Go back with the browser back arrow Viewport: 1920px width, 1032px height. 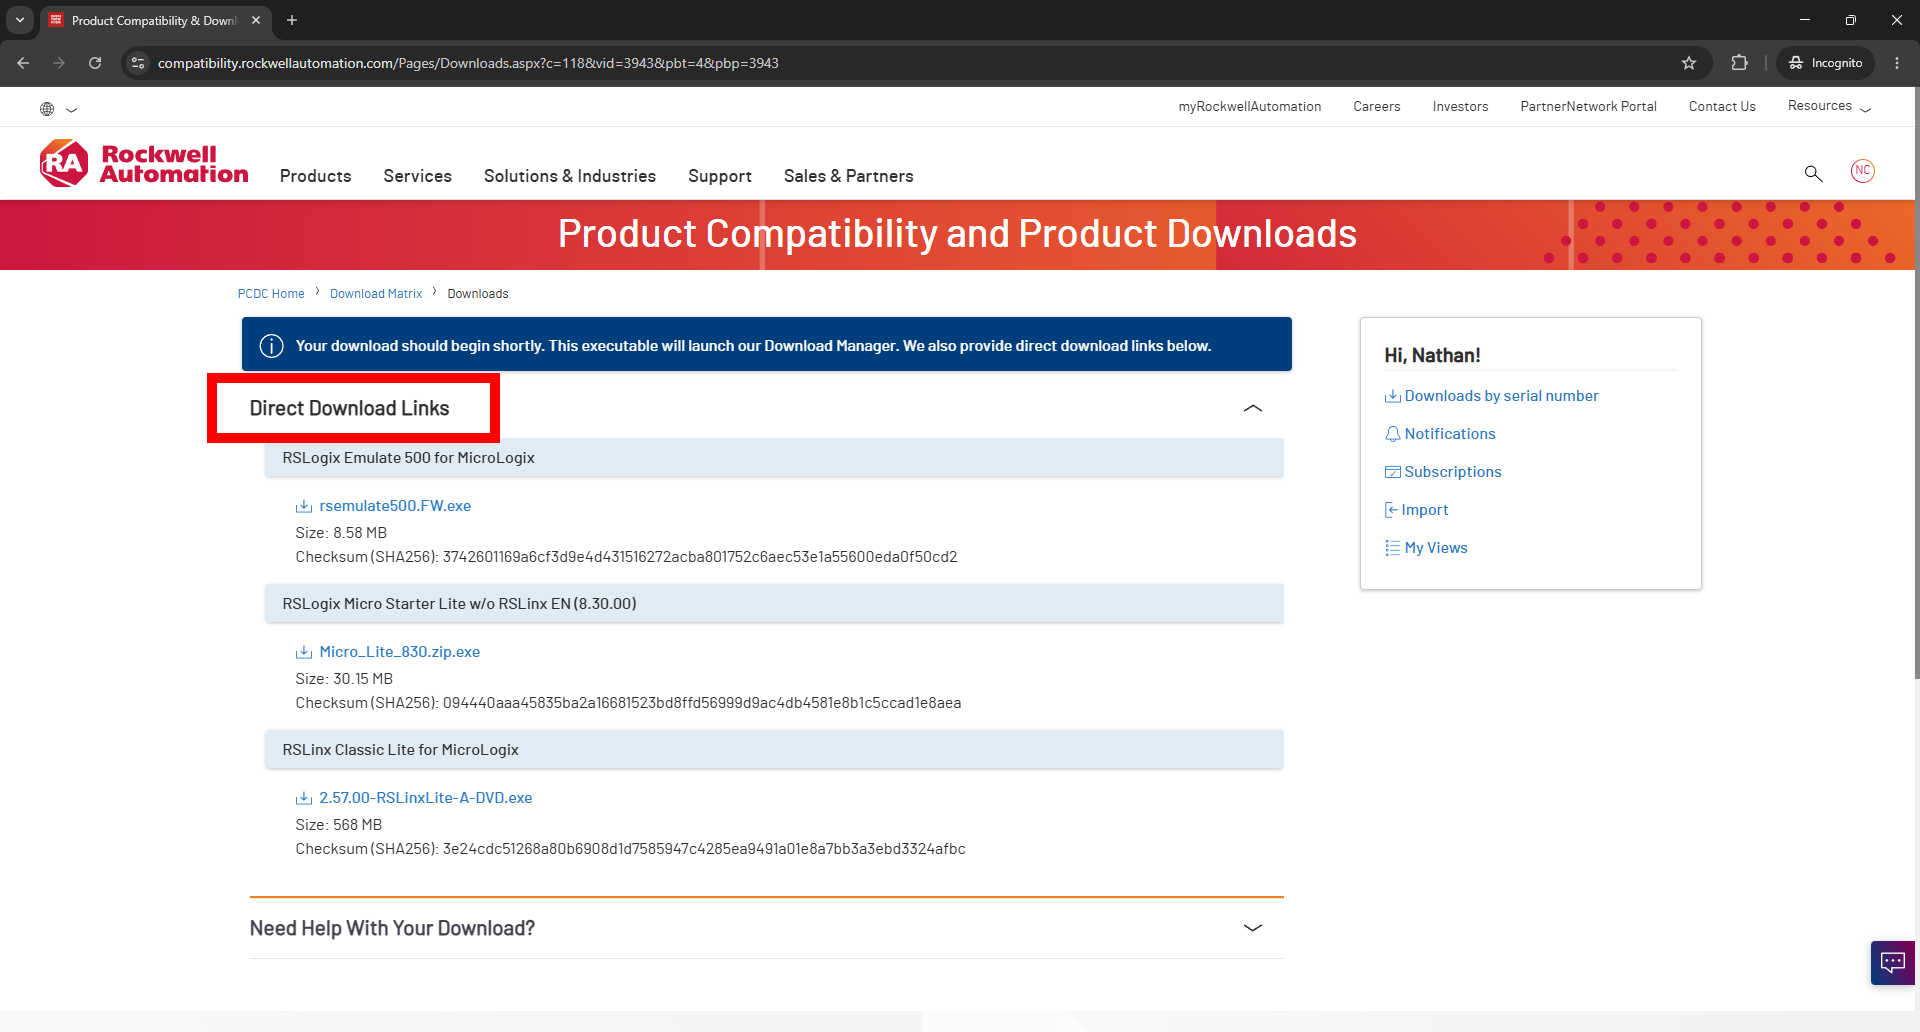(23, 63)
